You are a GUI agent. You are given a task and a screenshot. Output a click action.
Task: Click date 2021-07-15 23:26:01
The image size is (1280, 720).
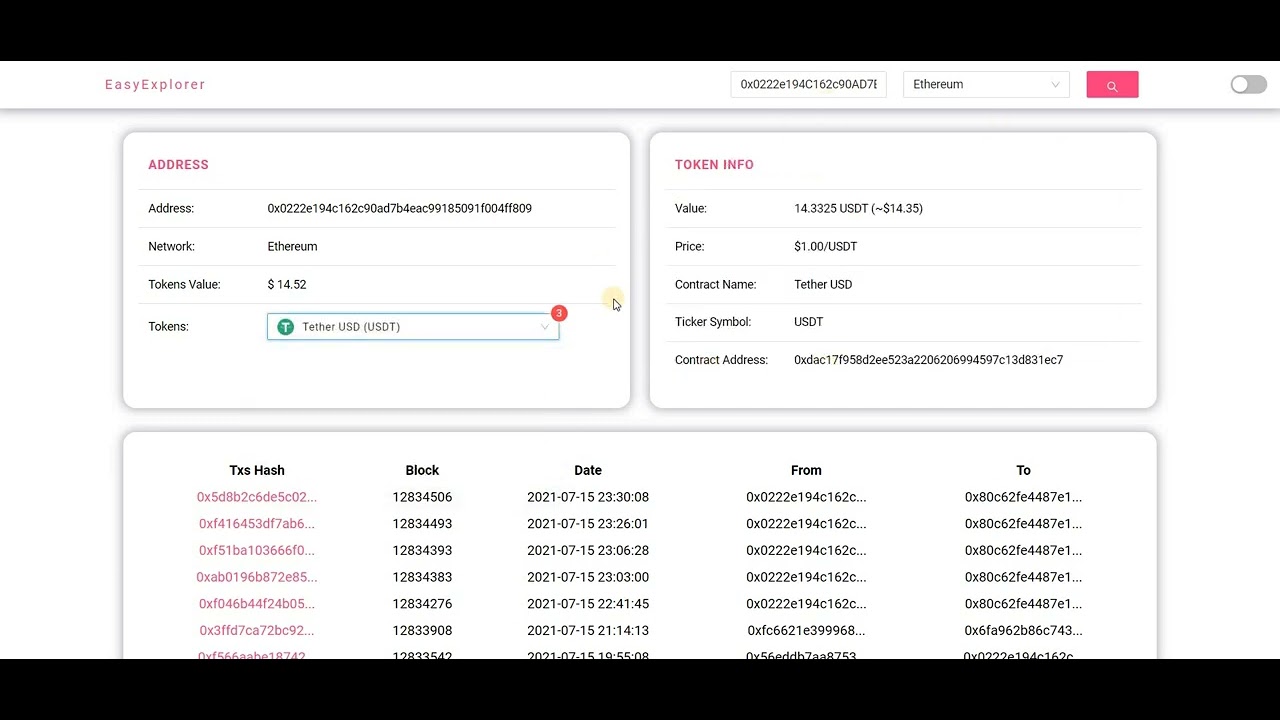[x=588, y=524]
